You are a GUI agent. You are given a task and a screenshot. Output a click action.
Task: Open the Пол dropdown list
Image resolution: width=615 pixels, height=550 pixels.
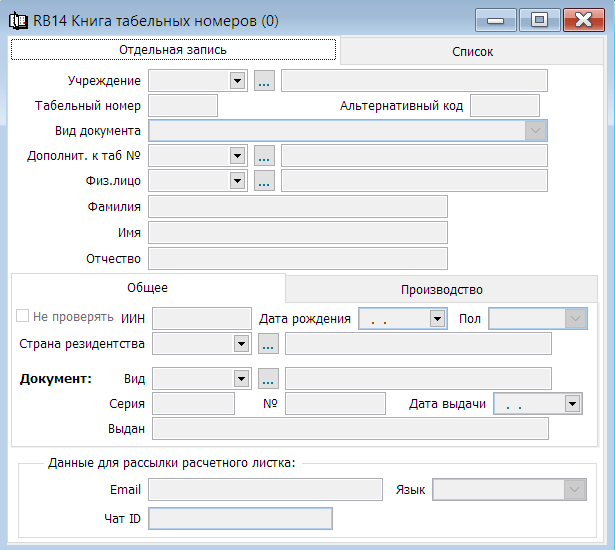click(575, 319)
